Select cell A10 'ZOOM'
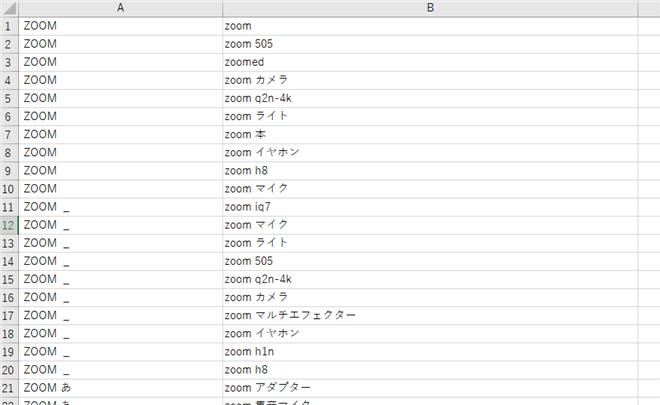660x405 pixels. coord(120,189)
